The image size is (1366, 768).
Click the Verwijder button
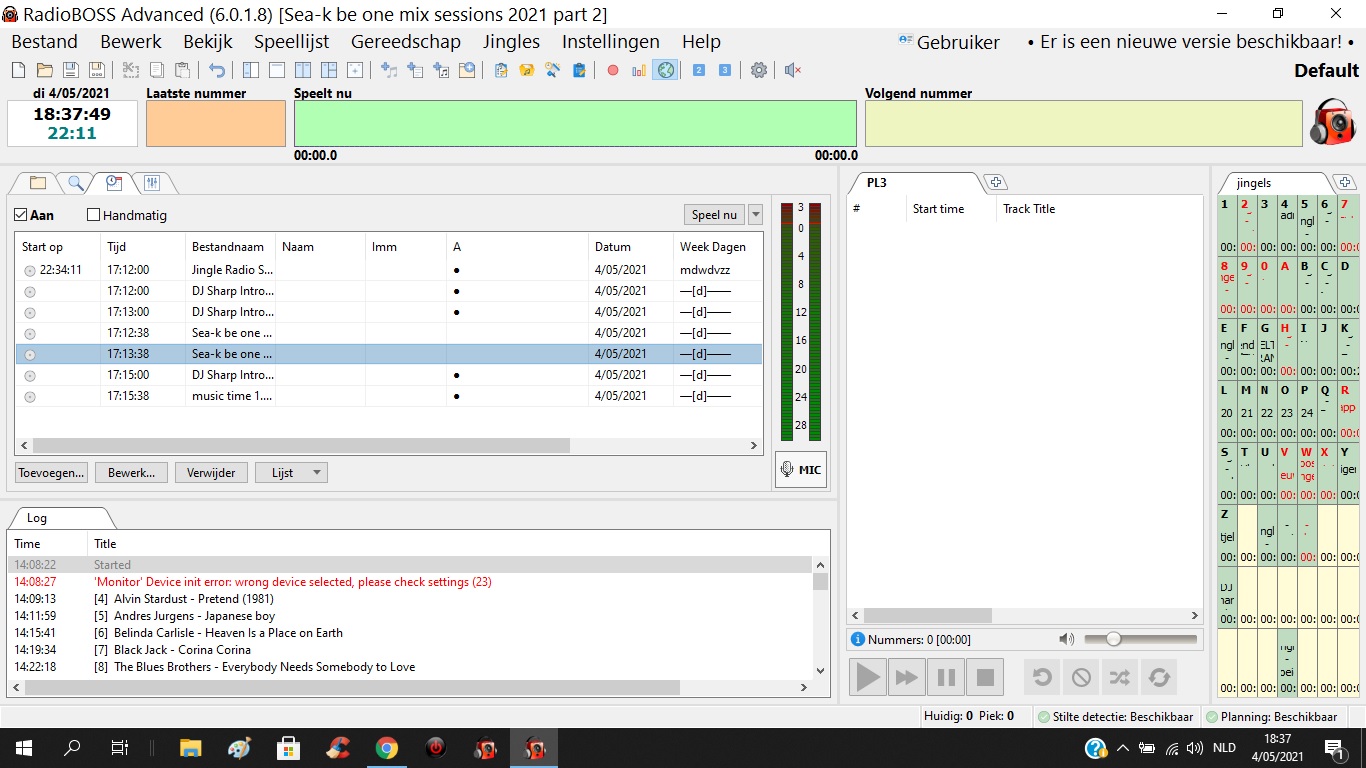coord(211,473)
